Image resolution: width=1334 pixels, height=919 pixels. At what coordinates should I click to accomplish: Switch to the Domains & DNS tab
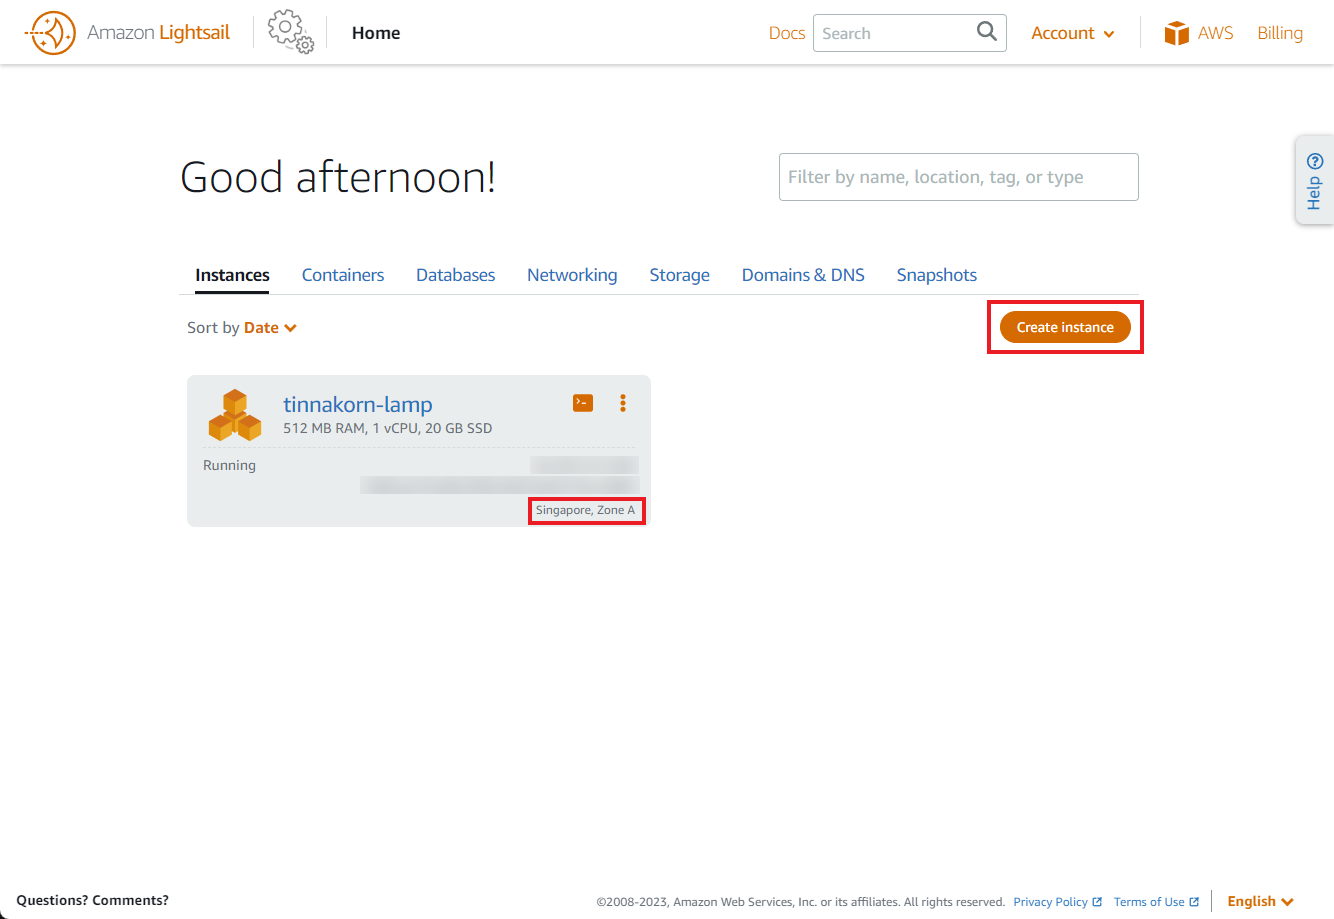[x=803, y=275]
